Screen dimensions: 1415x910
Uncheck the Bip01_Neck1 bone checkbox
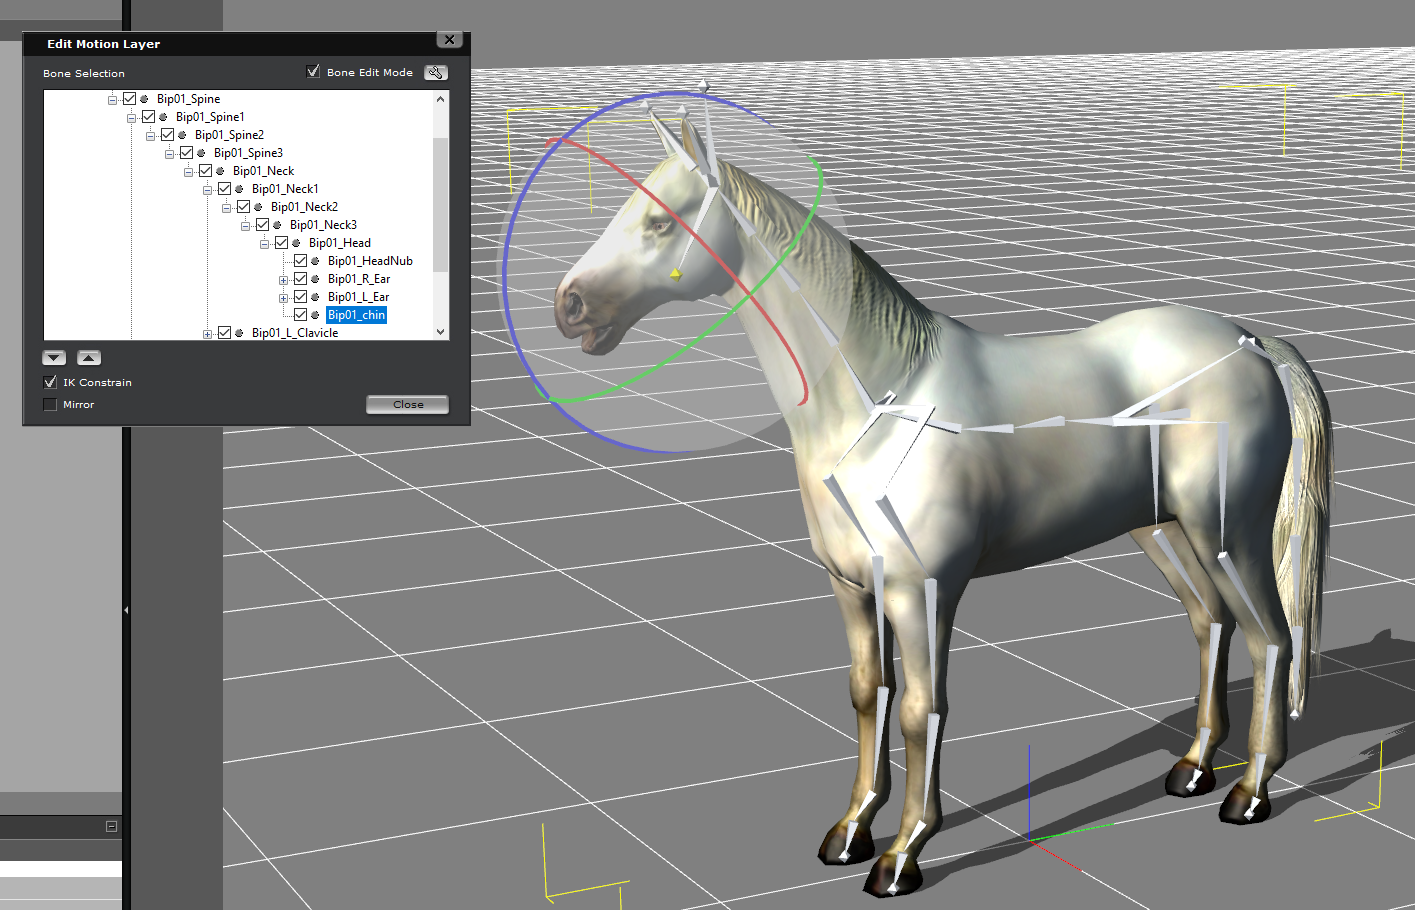coord(224,188)
